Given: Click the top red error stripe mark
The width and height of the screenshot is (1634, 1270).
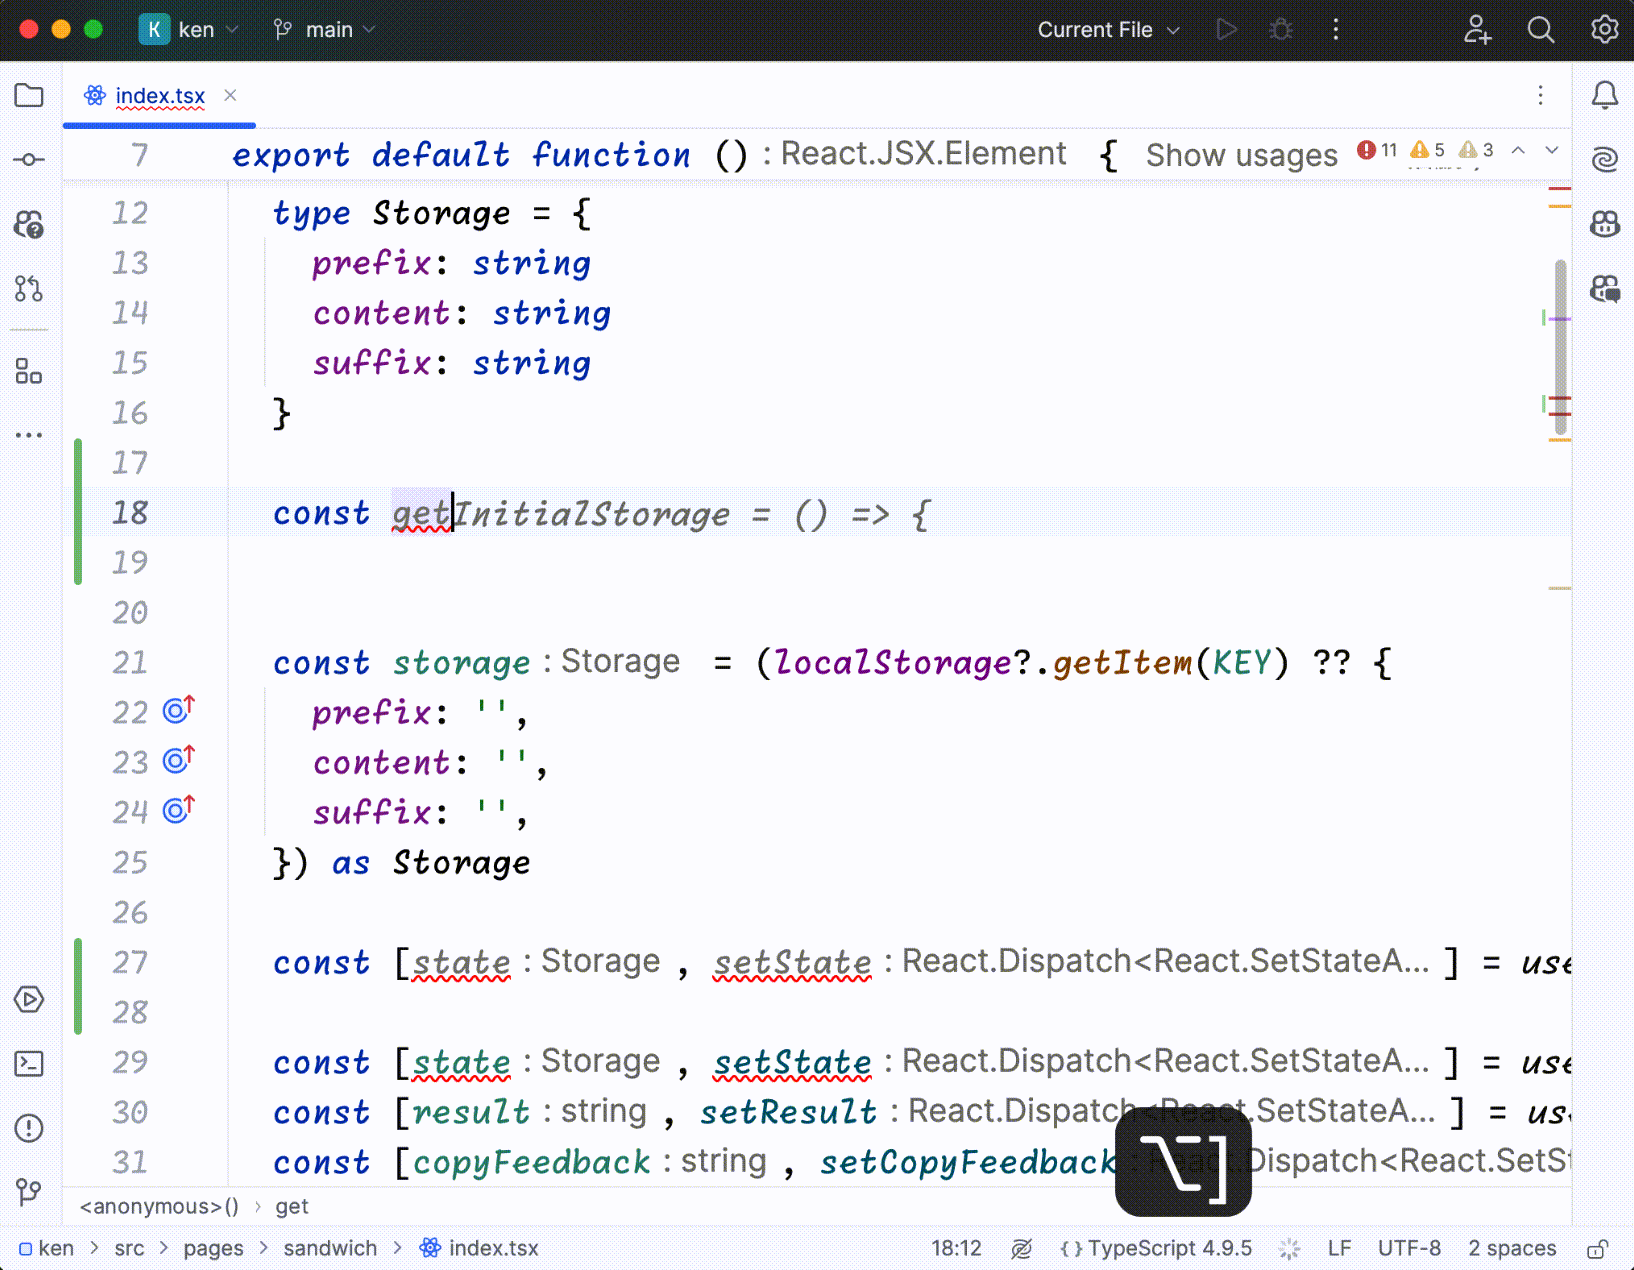Looking at the screenshot, I should pyautogui.click(x=1560, y=188).
